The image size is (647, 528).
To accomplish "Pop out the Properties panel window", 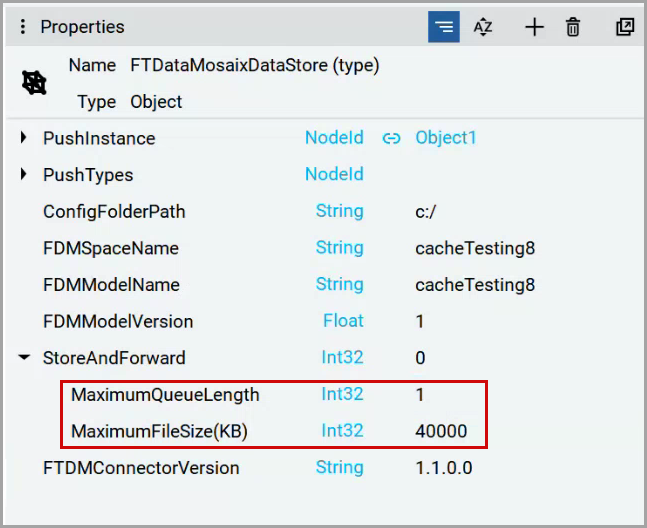I will coord(625,27).
